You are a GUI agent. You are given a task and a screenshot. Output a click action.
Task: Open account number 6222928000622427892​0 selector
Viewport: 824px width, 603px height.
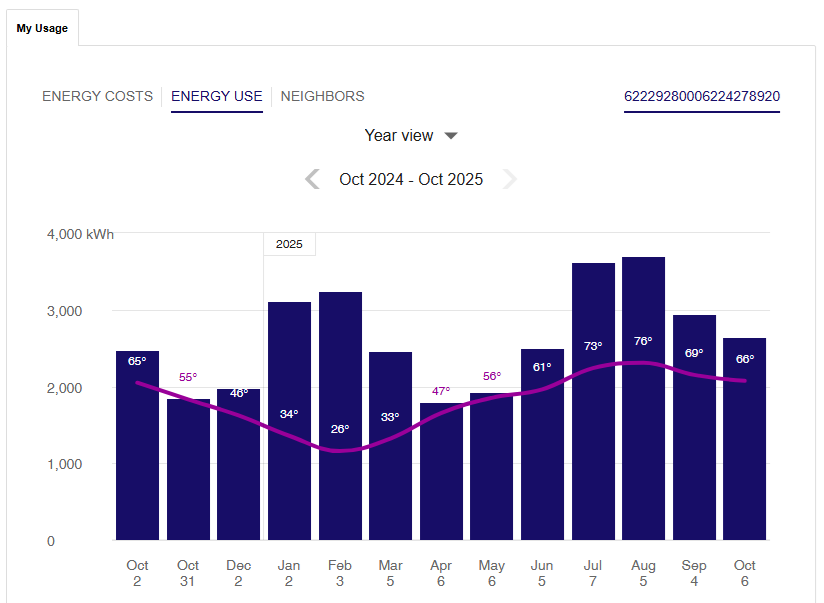click(x=702, y=97)
